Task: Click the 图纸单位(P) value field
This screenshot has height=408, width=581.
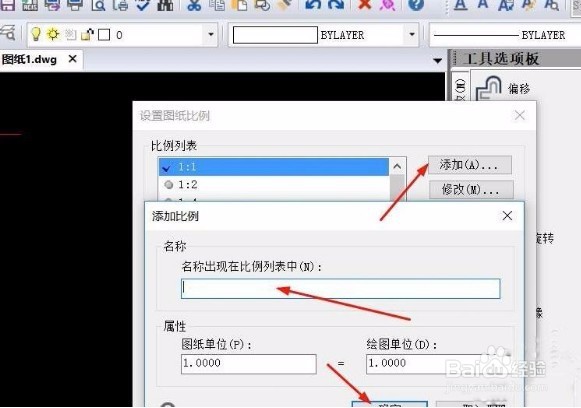Action: (x=249, y=364)
